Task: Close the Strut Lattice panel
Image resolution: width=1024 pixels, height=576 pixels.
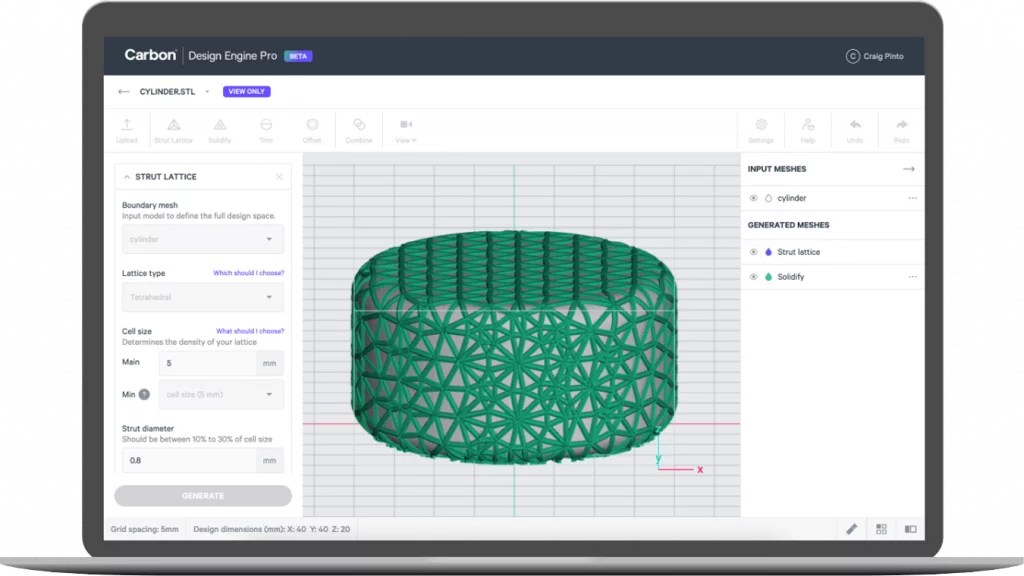Action: pos(279,177)
